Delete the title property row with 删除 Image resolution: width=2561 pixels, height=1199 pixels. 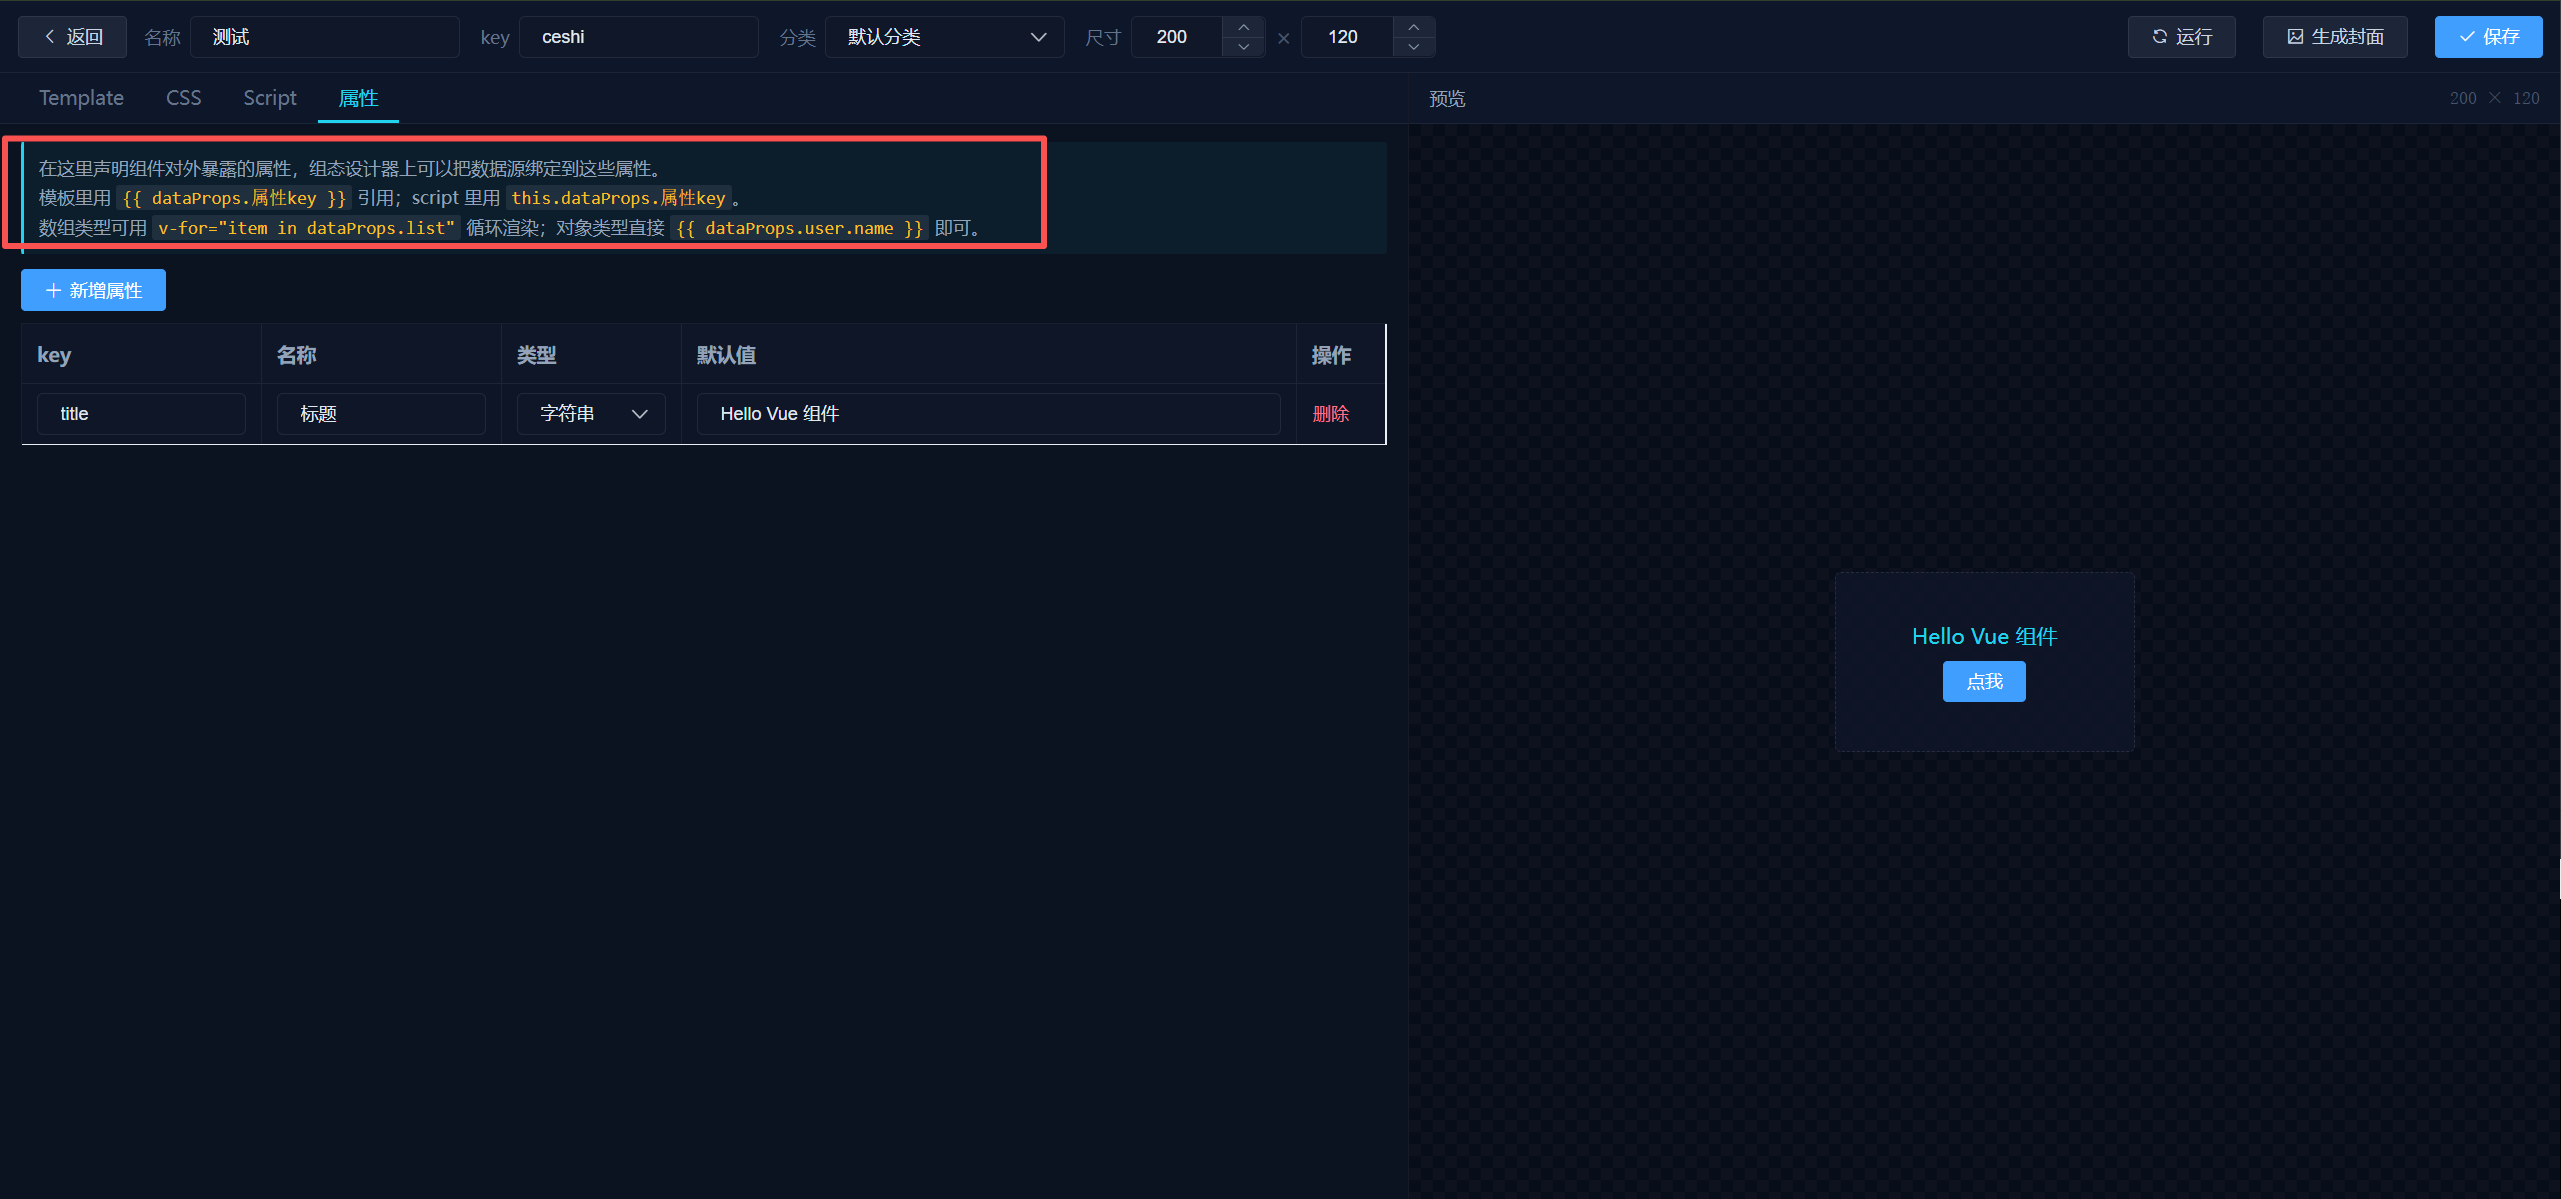pos(1330,414)
